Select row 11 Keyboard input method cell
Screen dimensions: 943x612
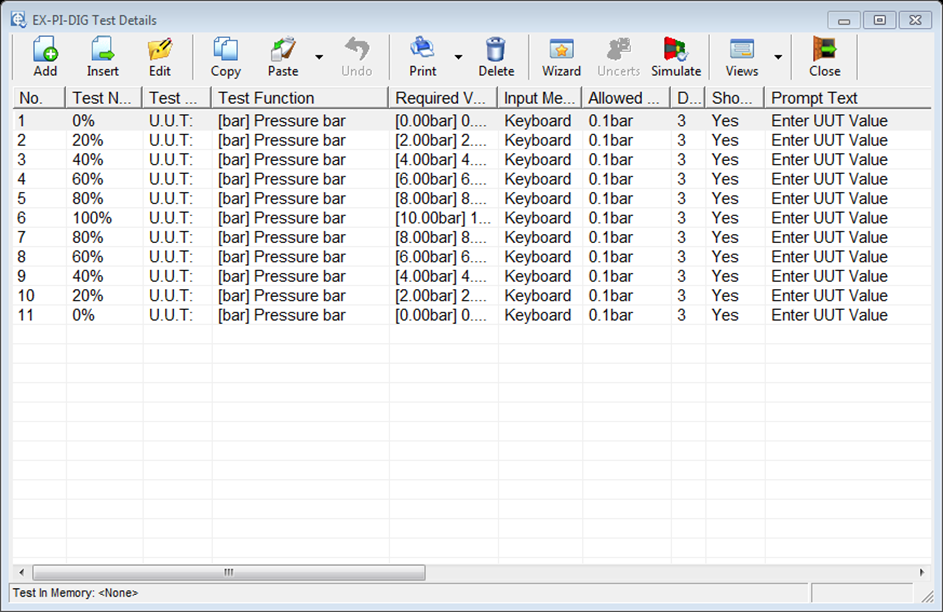point(537,315)
